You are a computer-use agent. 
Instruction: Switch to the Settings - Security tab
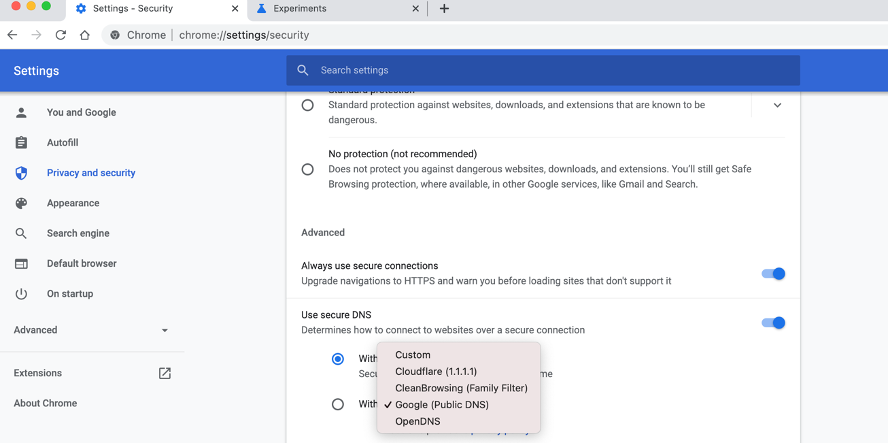pos(156,9)
